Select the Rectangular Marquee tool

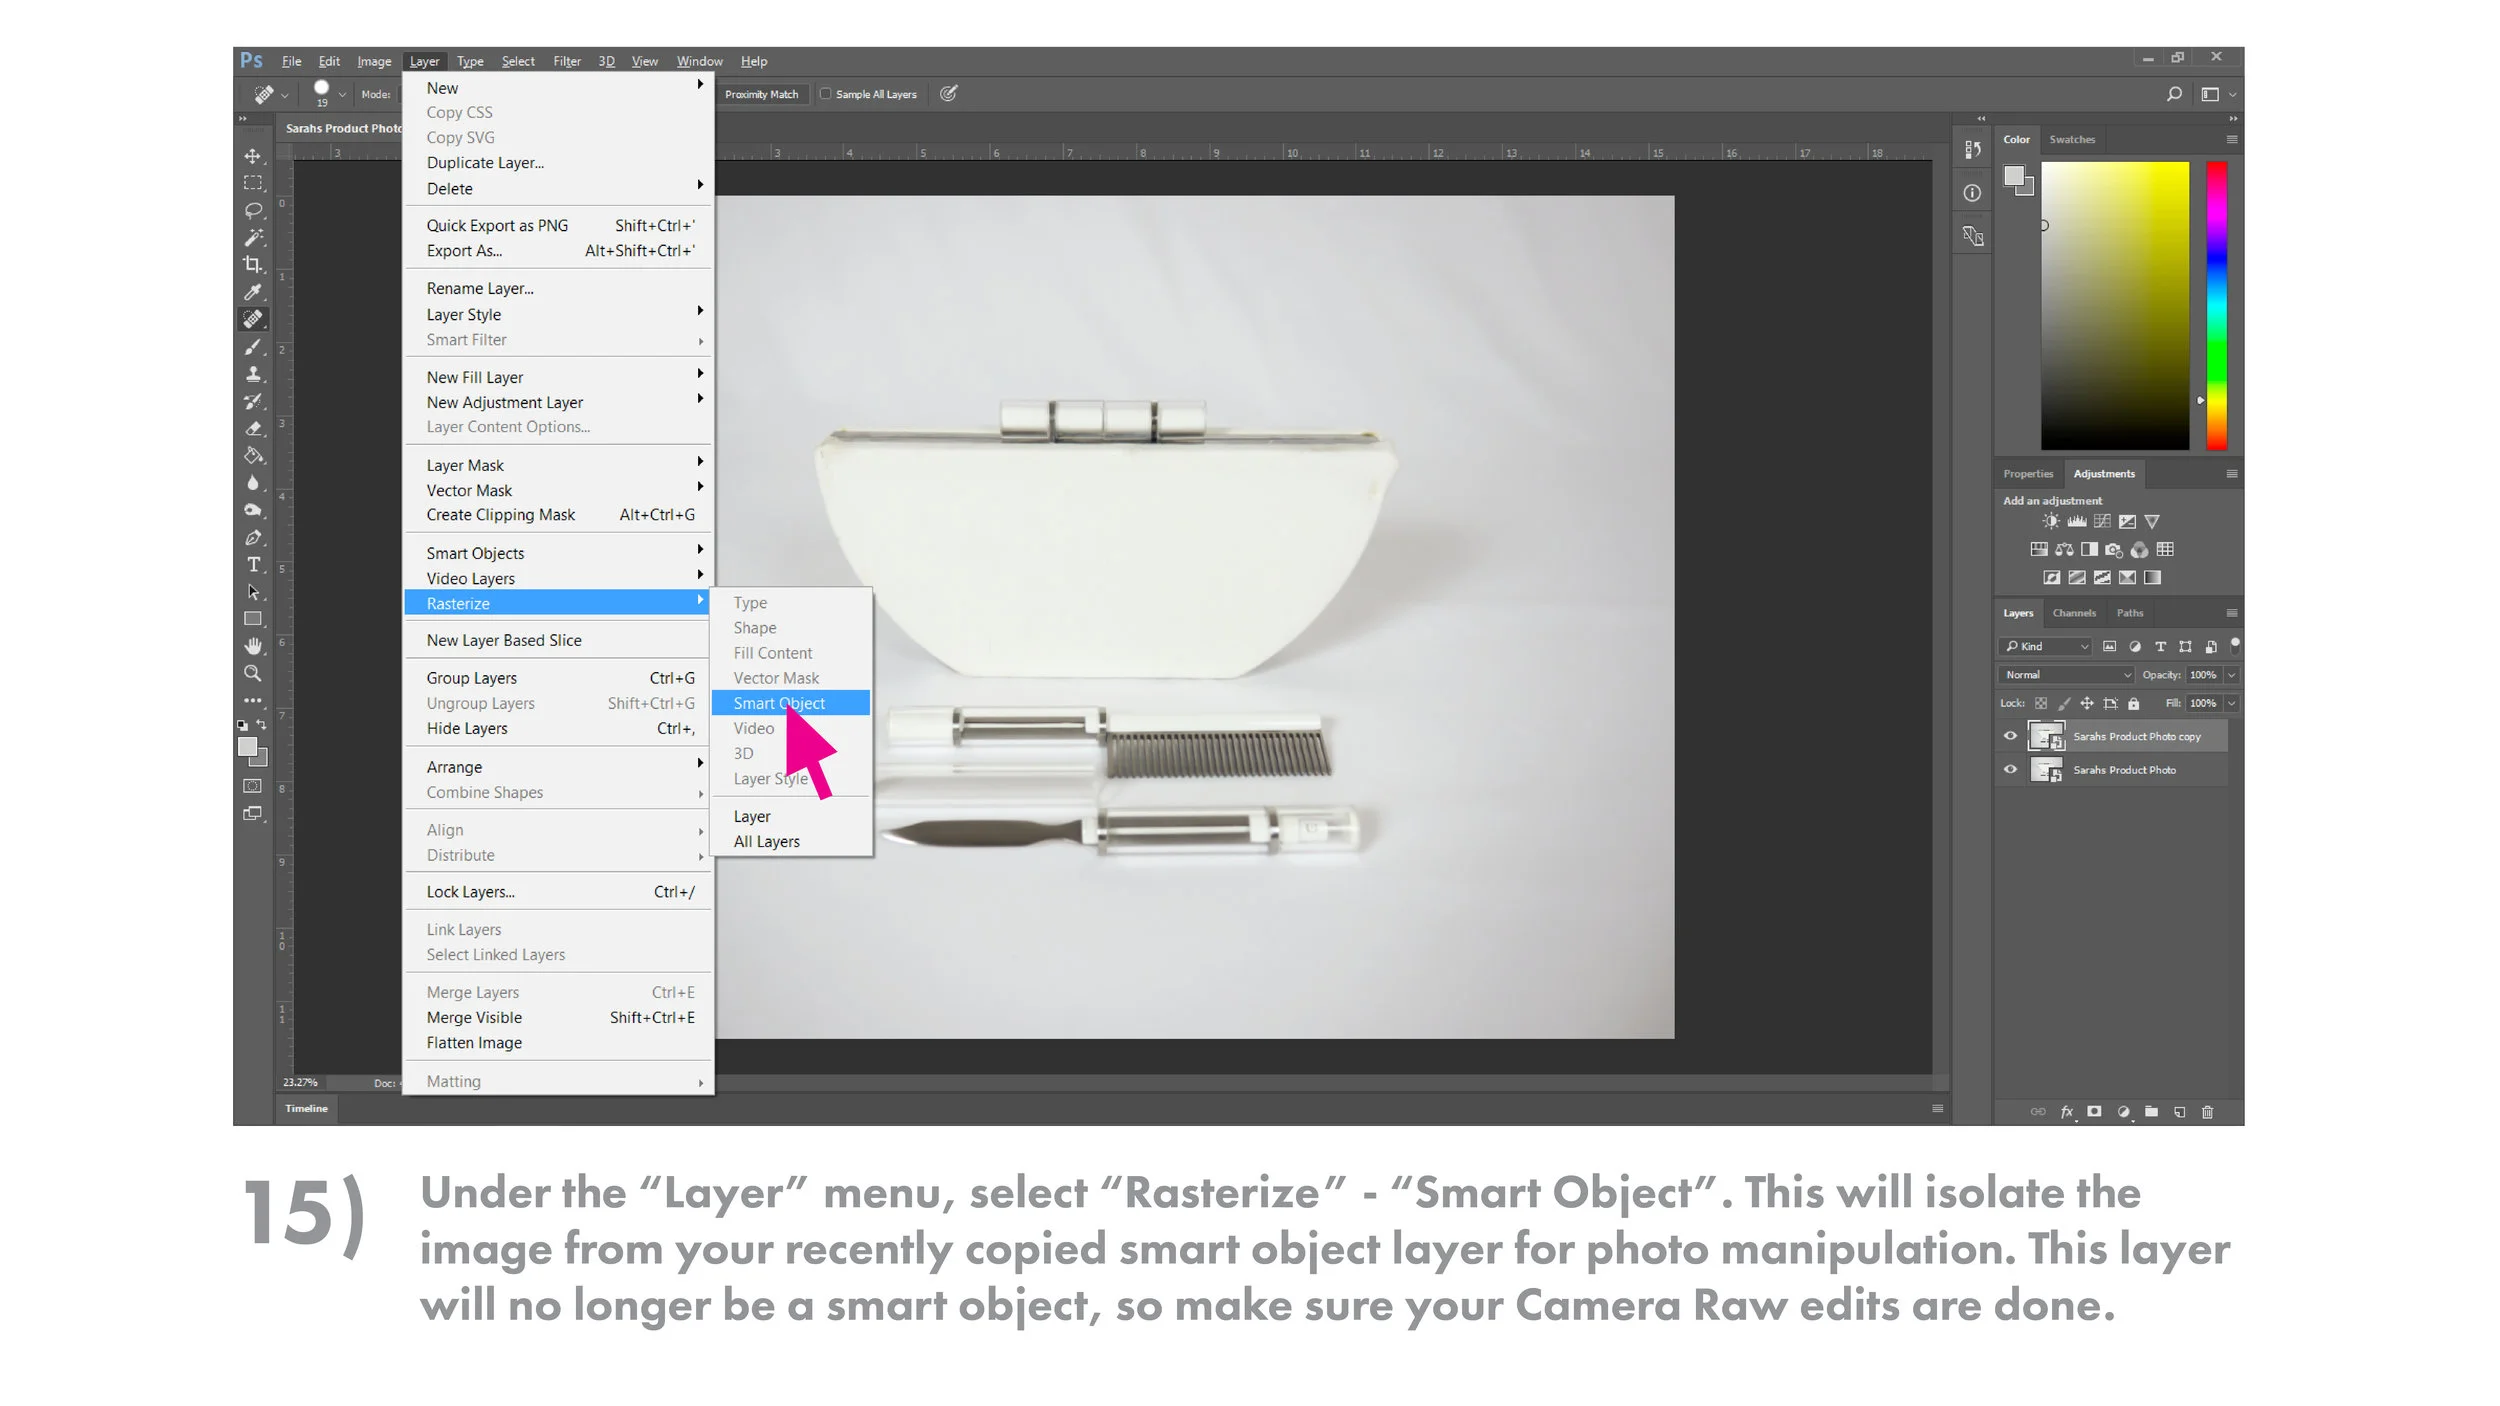[x=253, y=183]
